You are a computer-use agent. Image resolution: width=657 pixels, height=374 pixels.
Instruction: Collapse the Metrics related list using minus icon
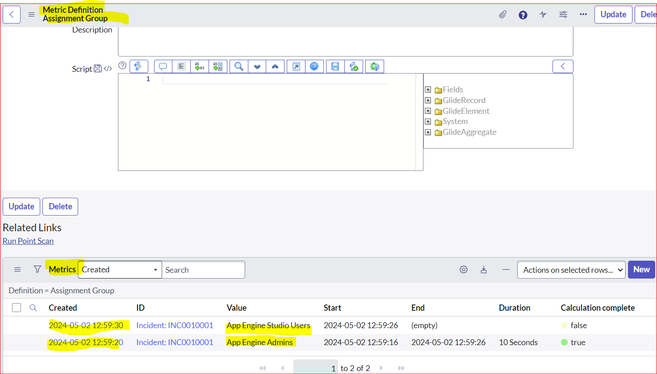pyautogui.click(x=506, y=270)
